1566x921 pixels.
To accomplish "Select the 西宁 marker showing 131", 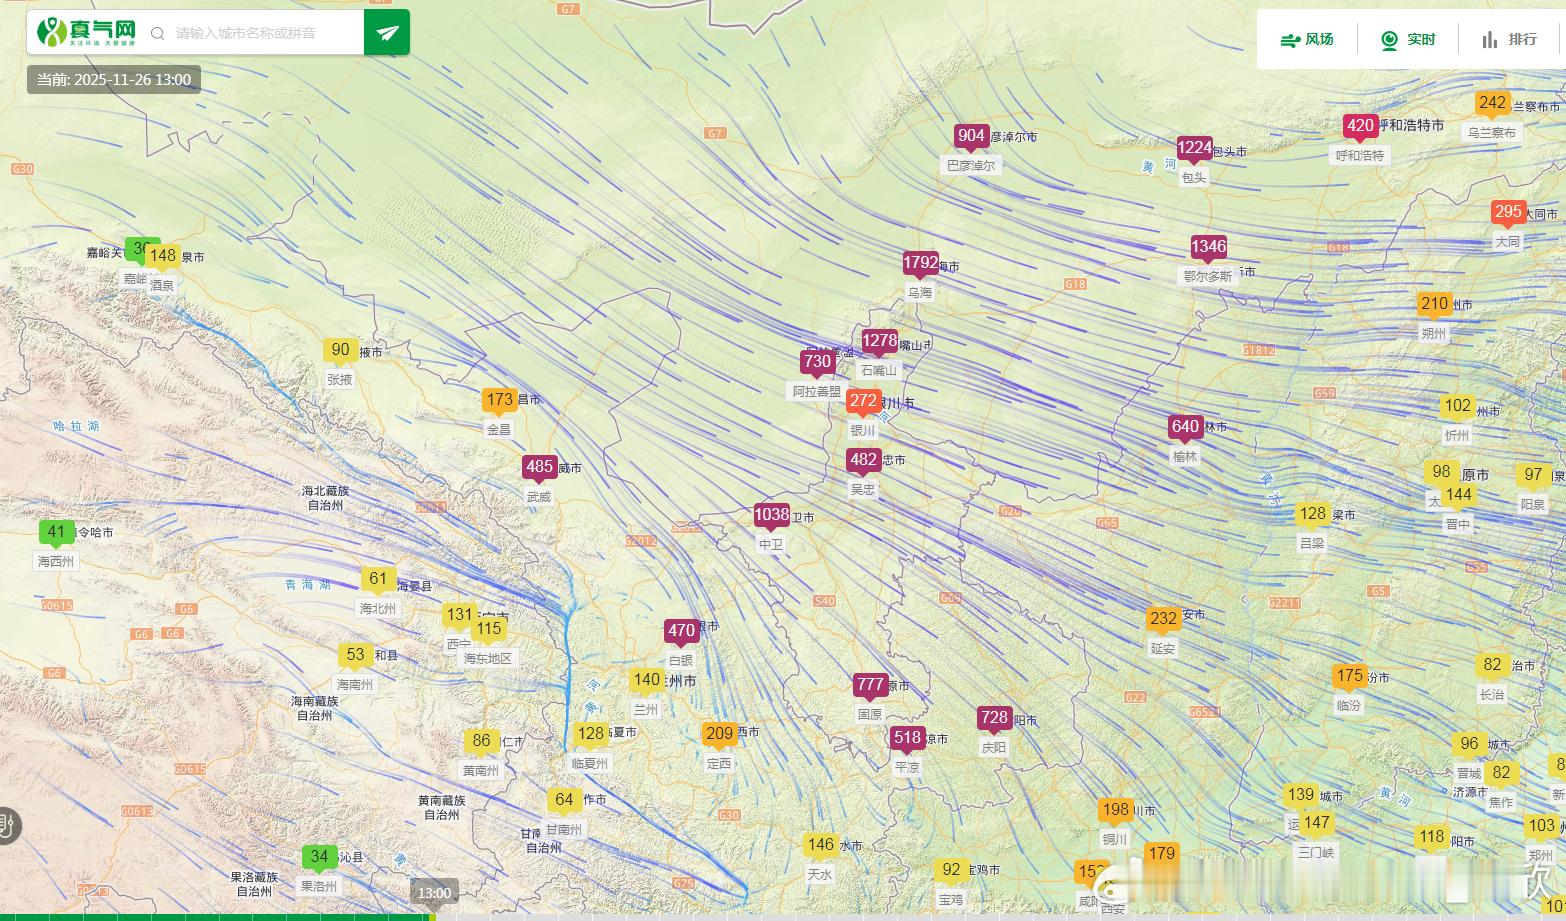I will pos(460,615).
